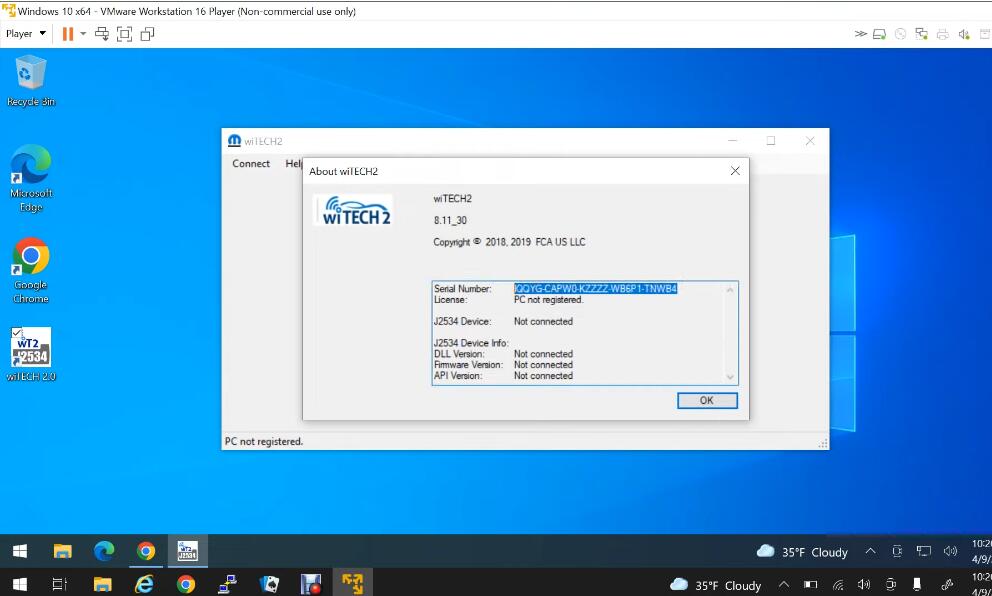Image resolution: width=992 pixels, height=596 pixels.
Task: Open Google Chrome from the host taskbar
Action: pos(186,584)
